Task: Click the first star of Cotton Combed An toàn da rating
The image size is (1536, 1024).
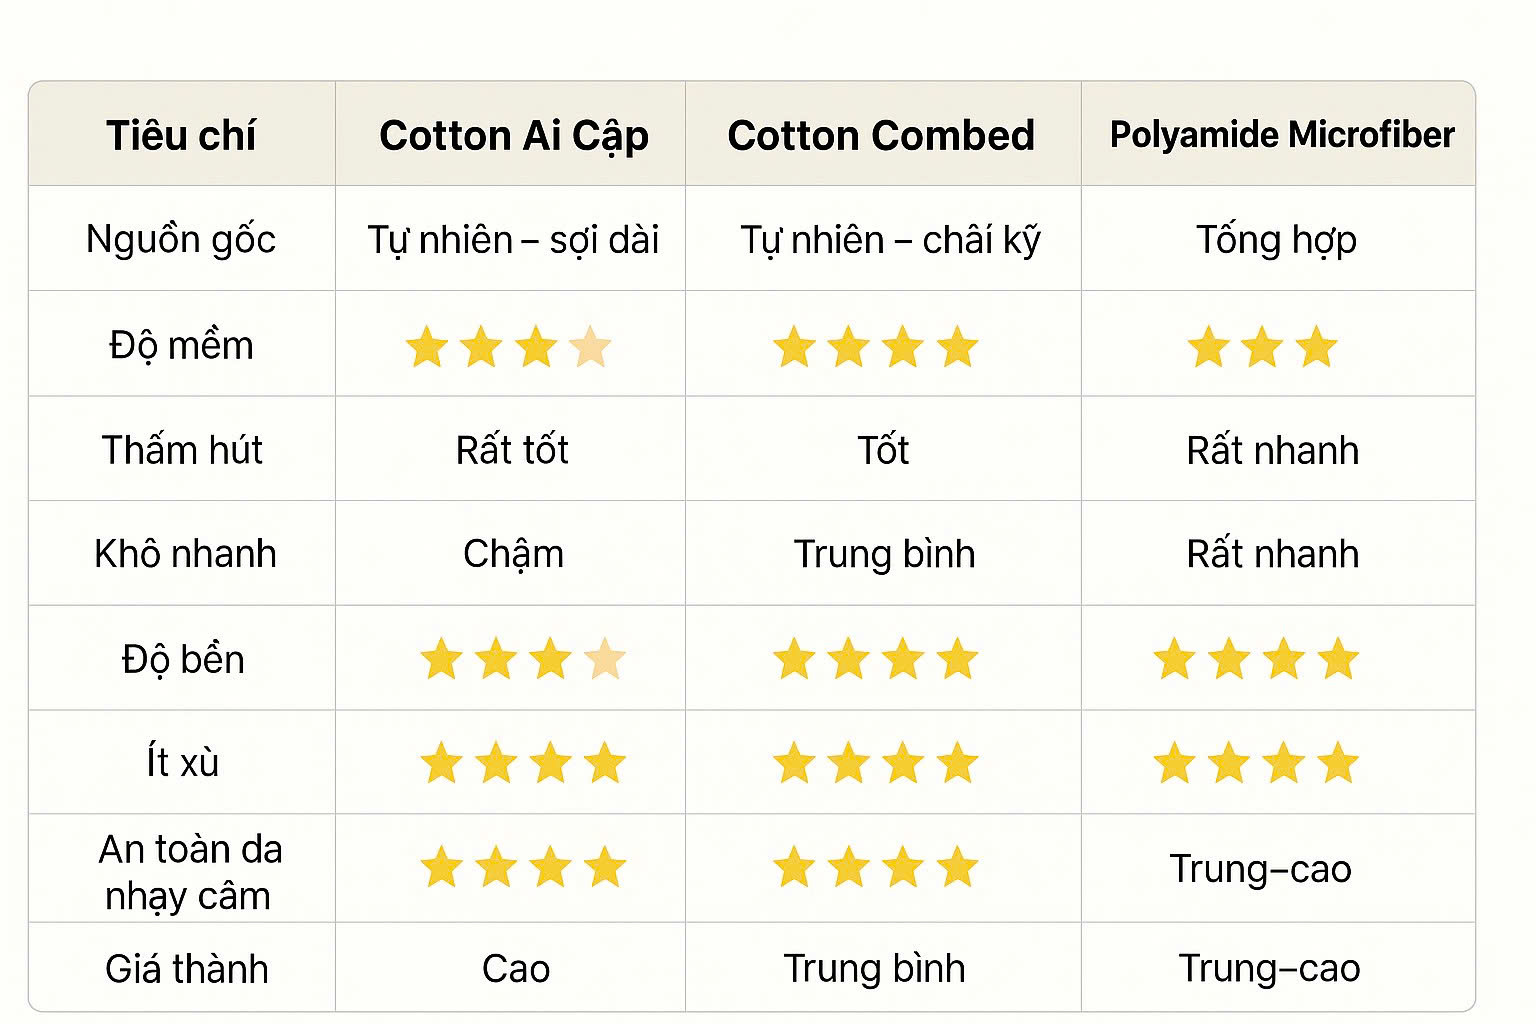Action: pyautogui.click(x=795, y=867)
